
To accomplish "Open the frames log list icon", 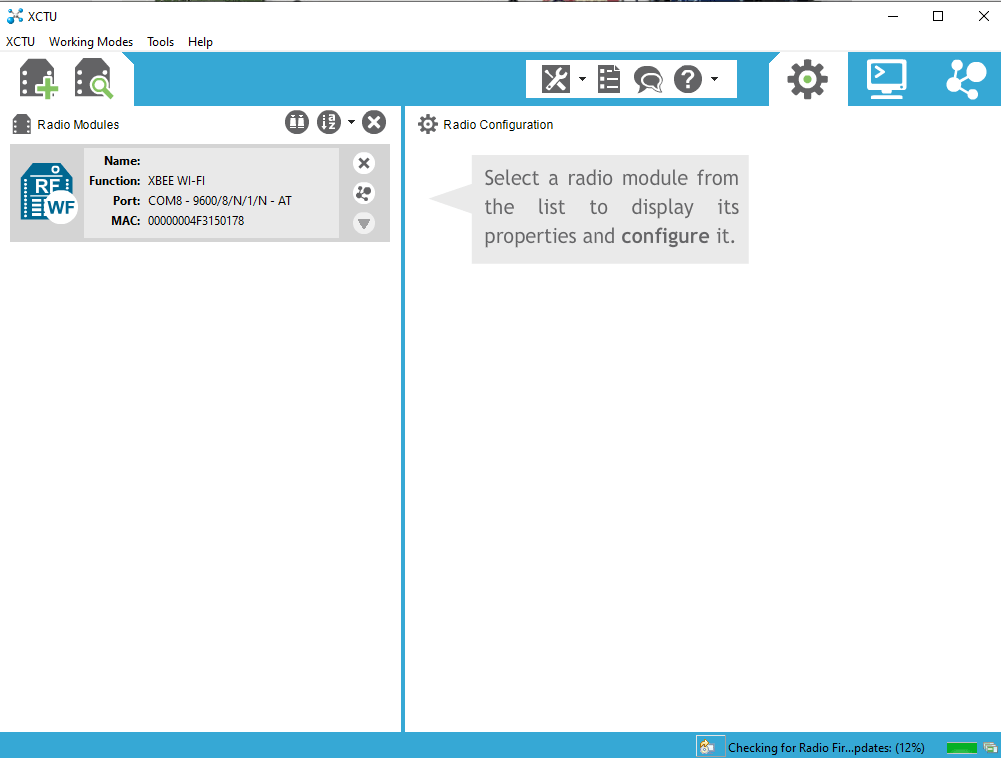I will pos(608,79).
